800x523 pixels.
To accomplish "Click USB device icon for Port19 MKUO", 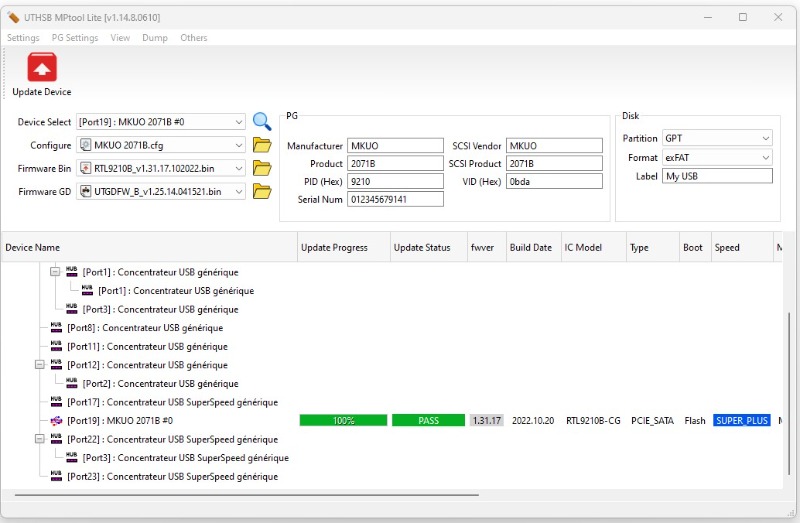I will tap(56, 421).
